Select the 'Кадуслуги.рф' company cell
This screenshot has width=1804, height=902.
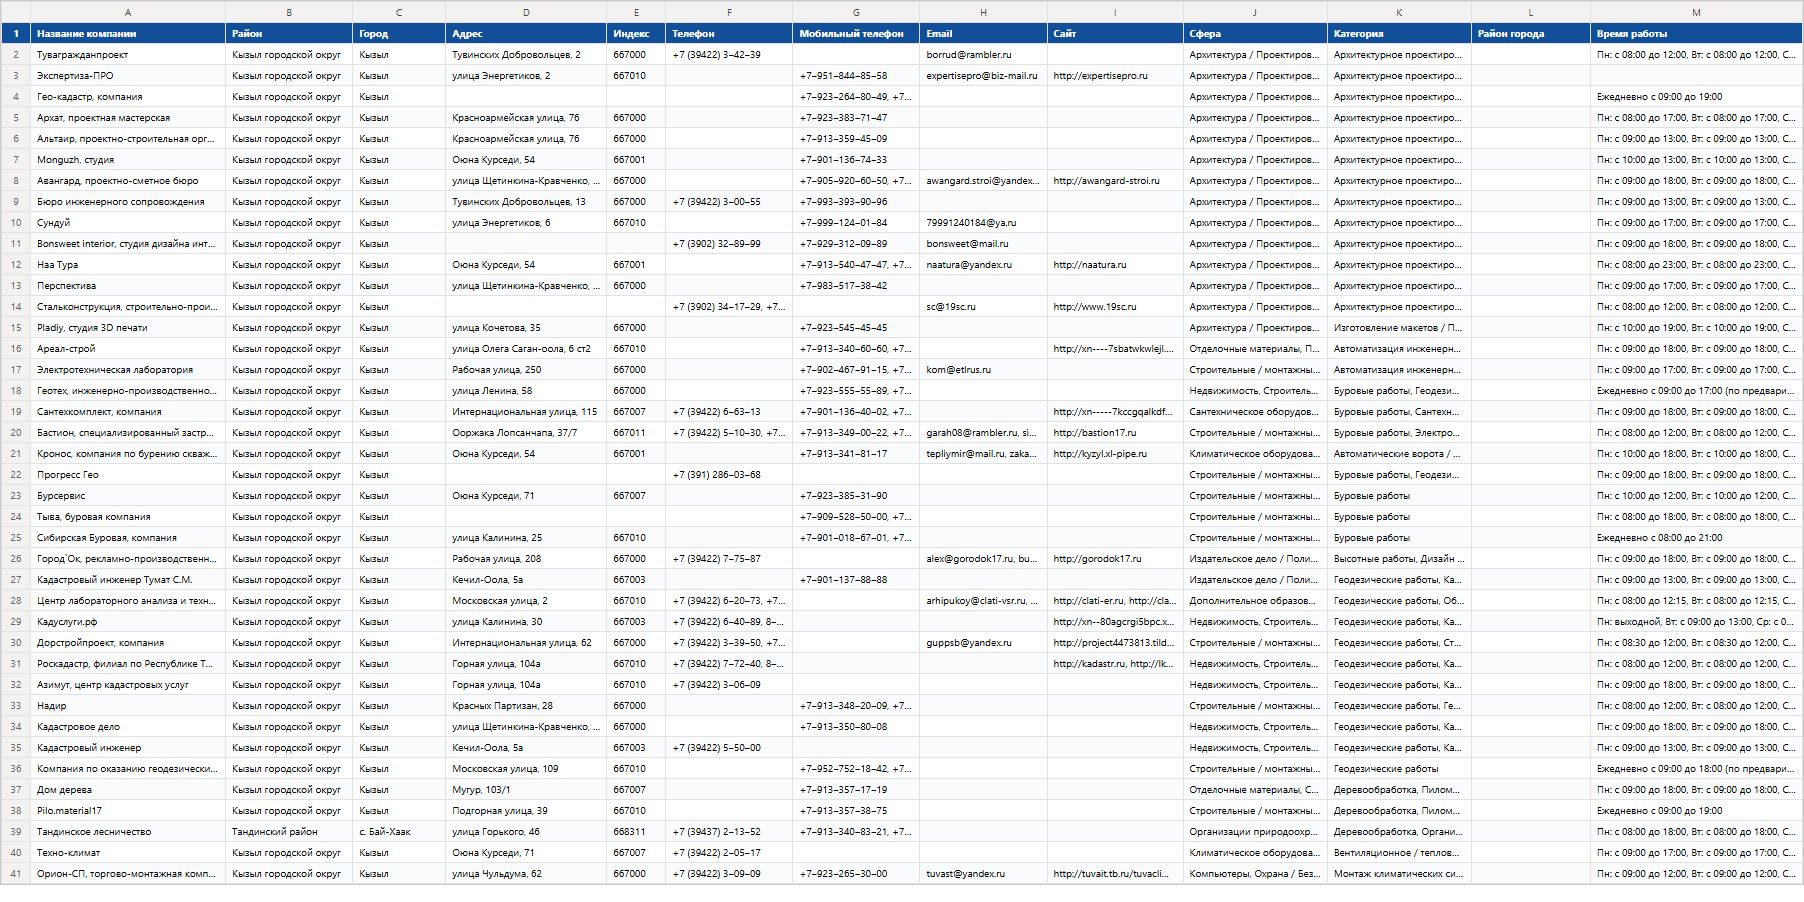[128, 622]
